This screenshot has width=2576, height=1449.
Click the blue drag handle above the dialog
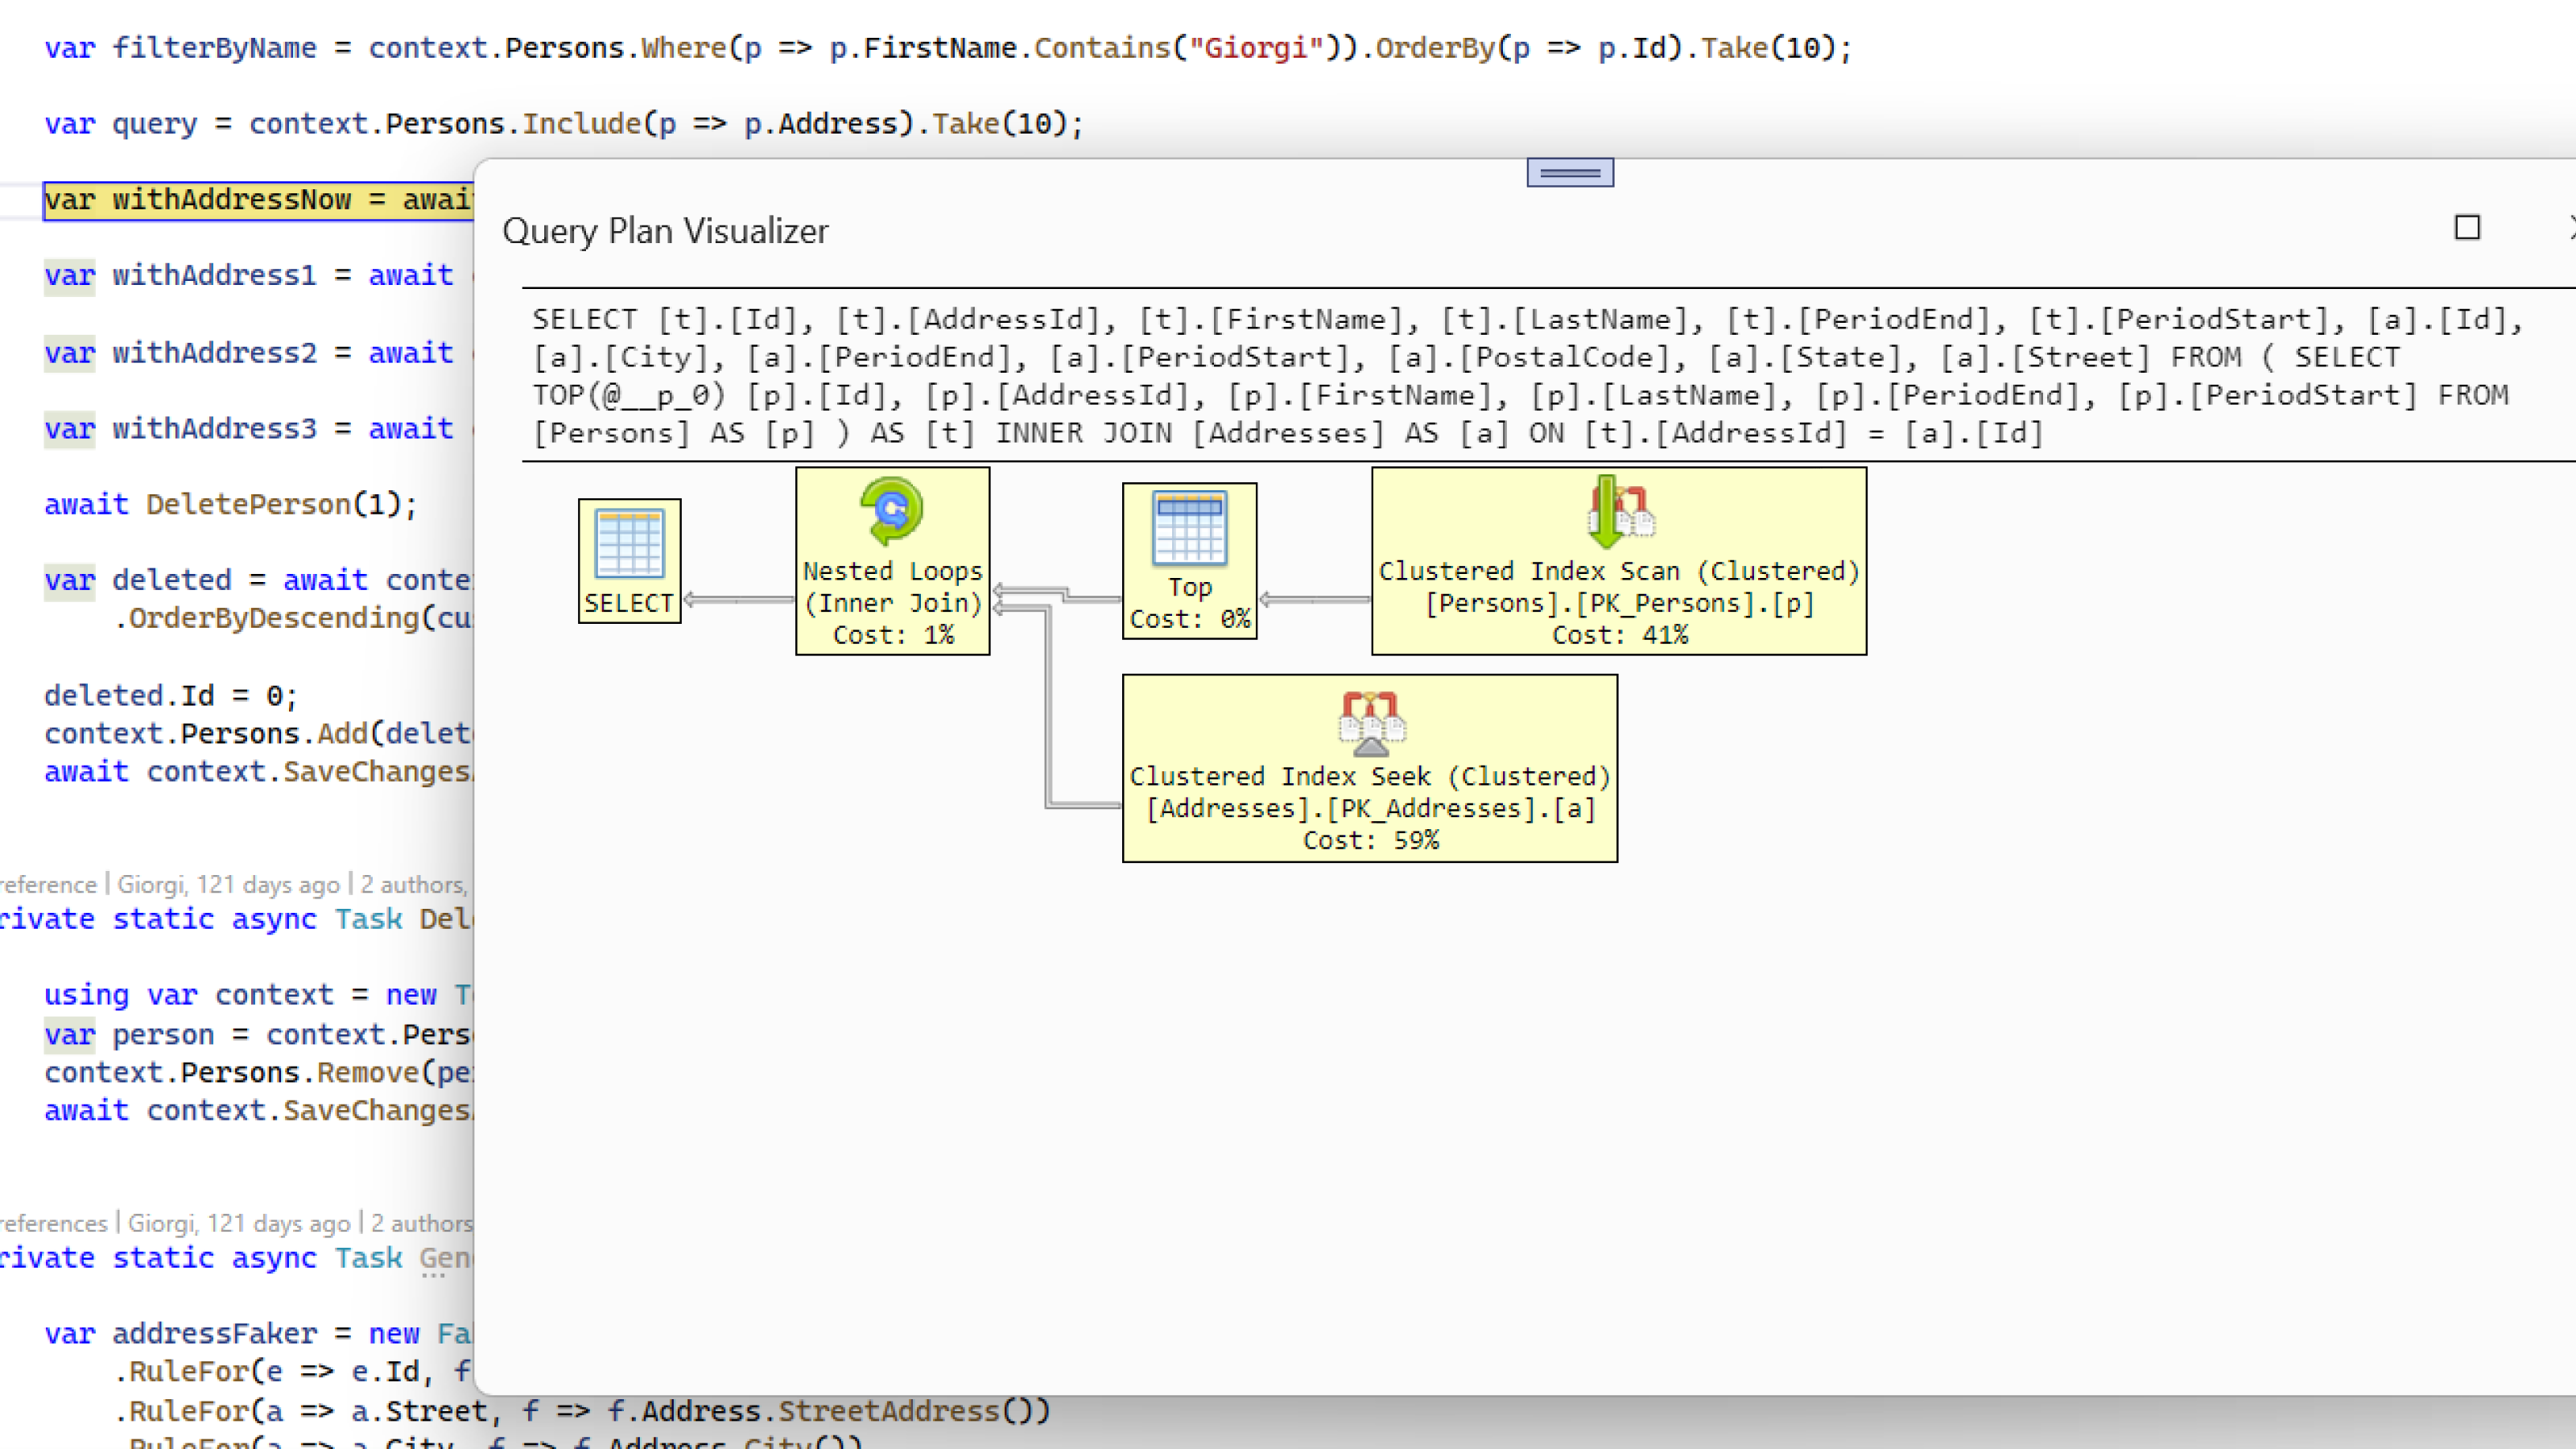[1570, 172]
